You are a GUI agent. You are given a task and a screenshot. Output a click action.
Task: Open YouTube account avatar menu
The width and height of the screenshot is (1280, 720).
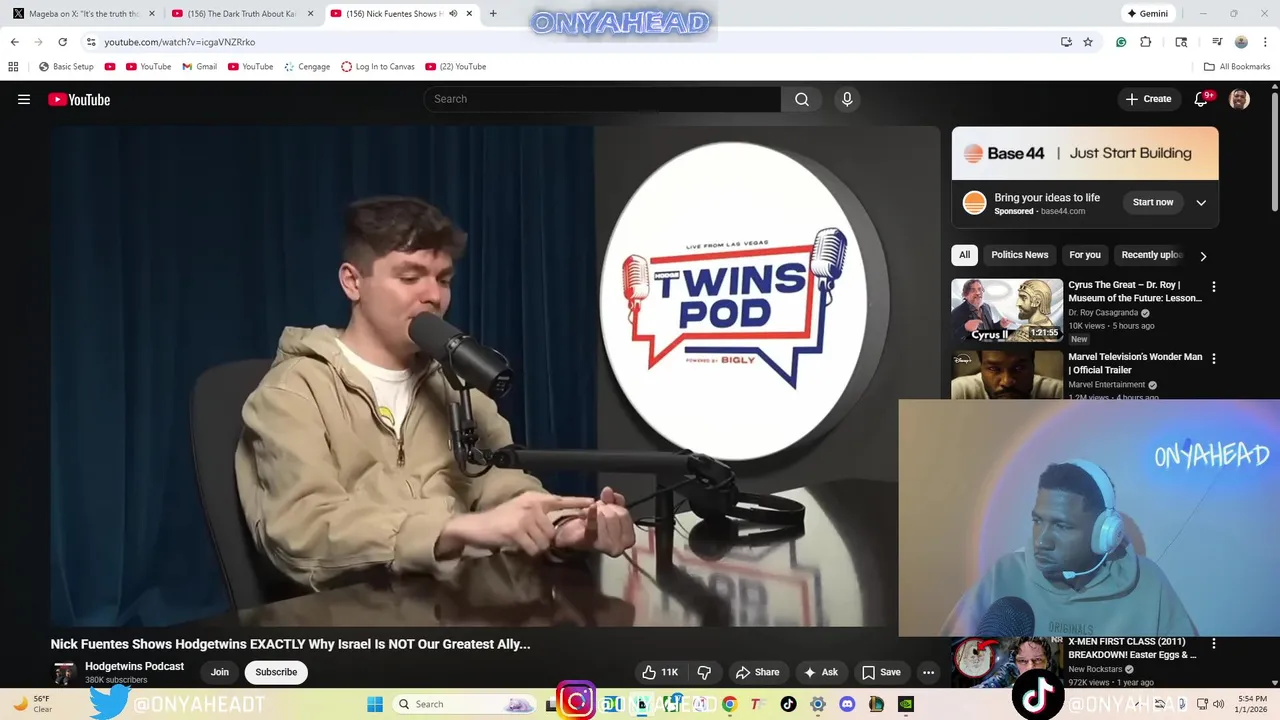[x=1239, y=99]
